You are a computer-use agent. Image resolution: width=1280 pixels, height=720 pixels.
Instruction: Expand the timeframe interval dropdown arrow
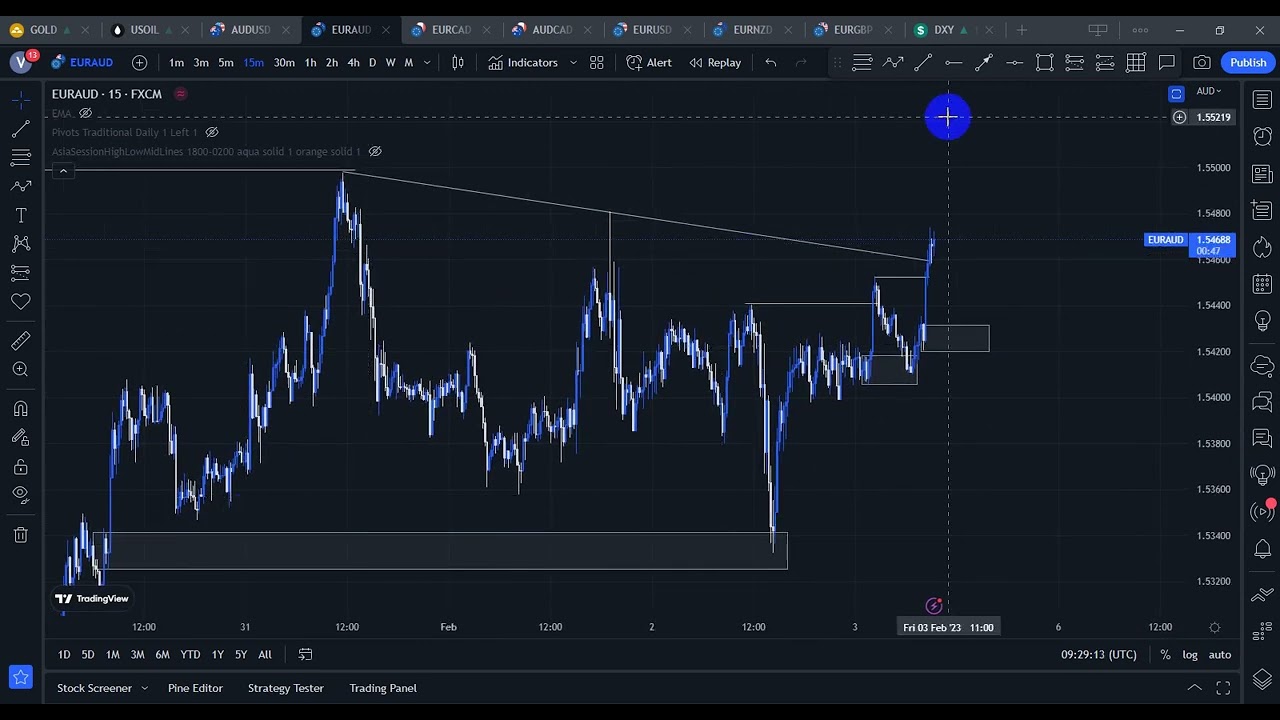pyautogui.click(x=428, y=63)
